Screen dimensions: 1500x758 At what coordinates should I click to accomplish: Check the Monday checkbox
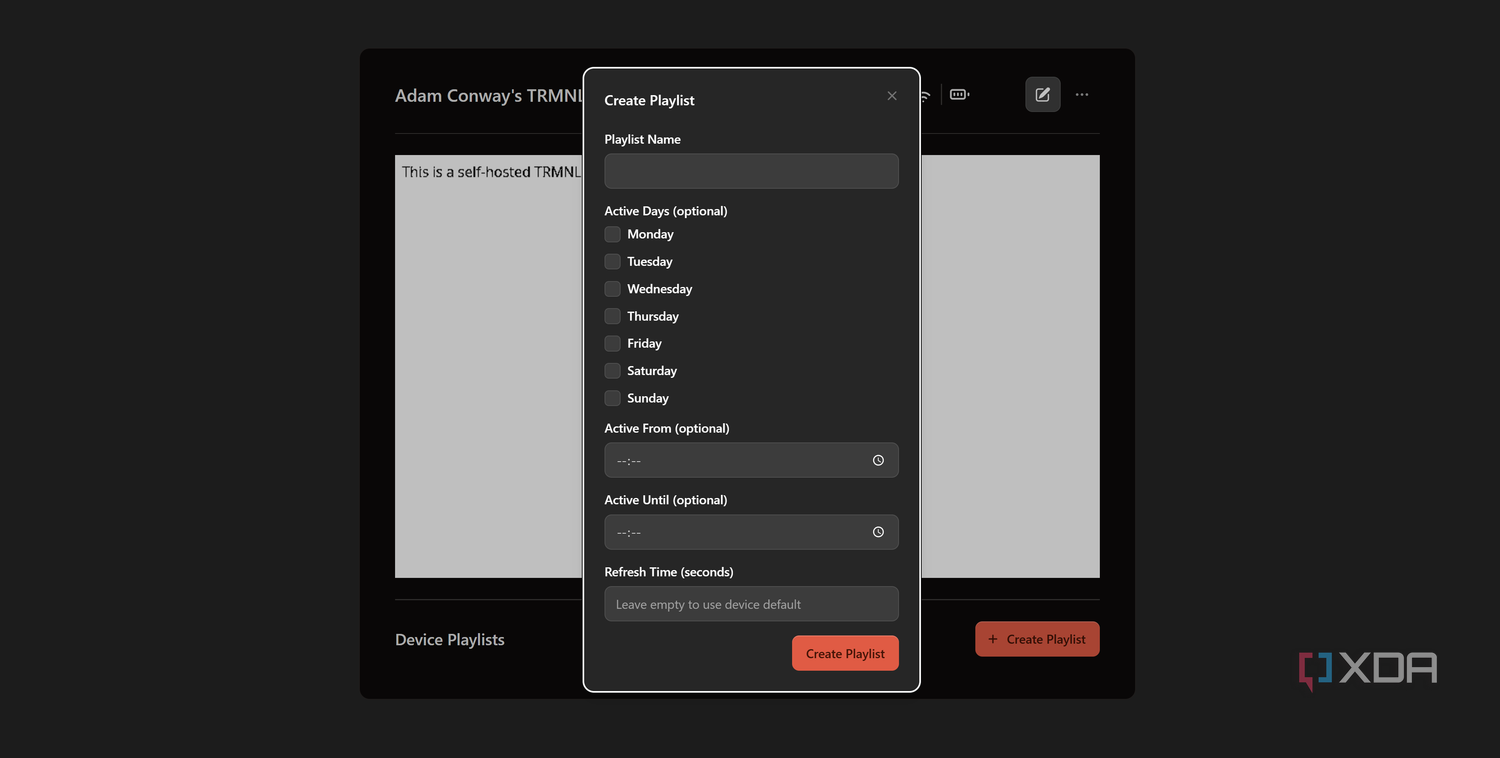pyautogui.click(x=613, y=234)
